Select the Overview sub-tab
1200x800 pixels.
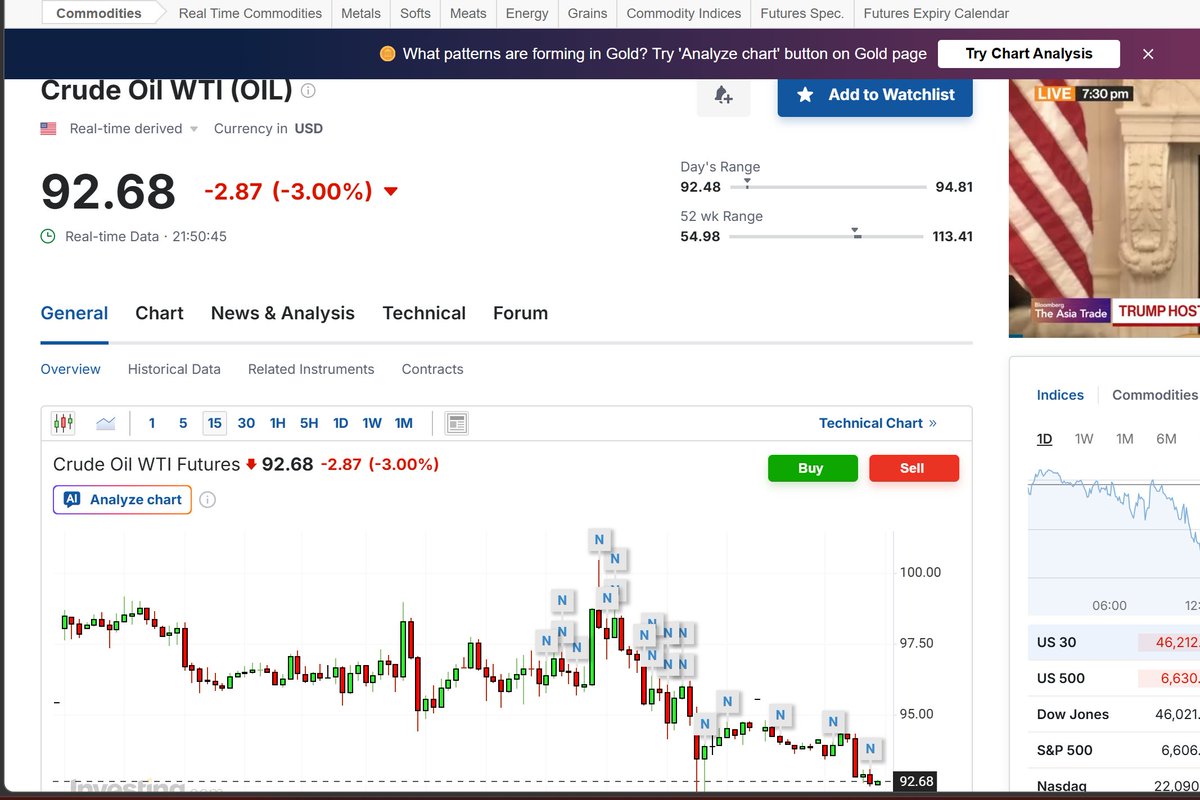pos(70,369)
